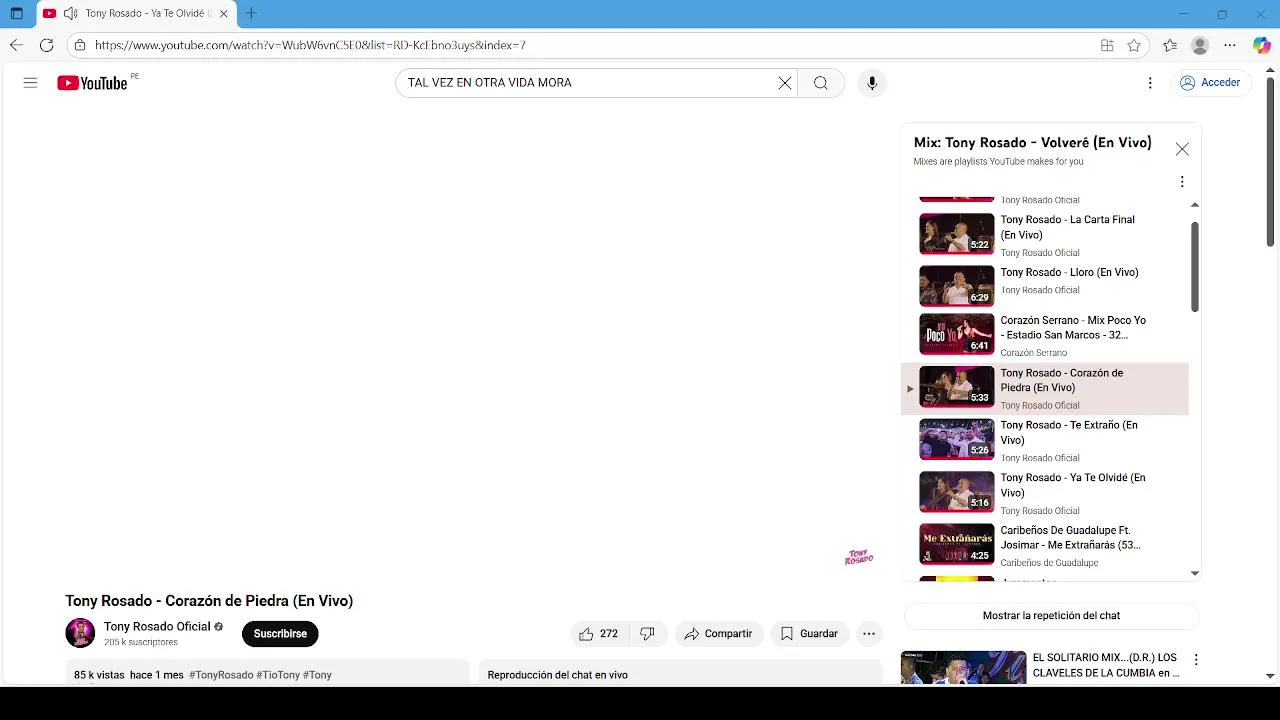Screen dimensions: 1280x720
Task: Activate voice search microphone
Action: (x=872, y=83)
